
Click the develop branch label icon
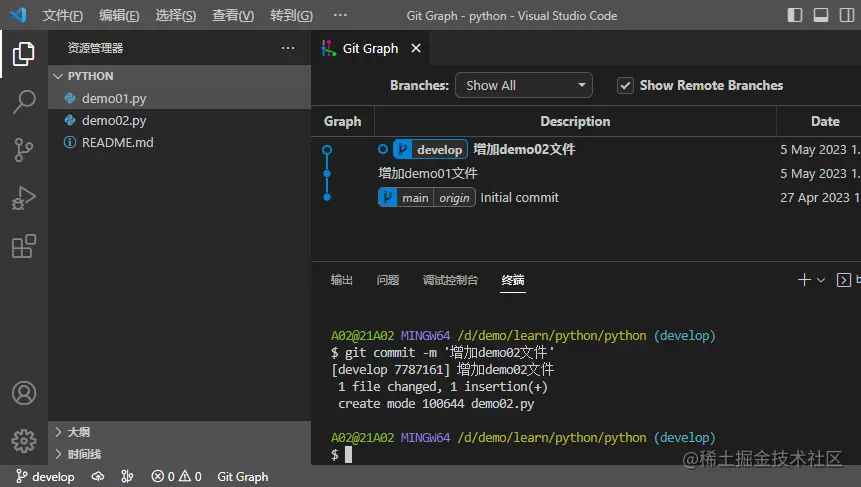coord(402,149)
